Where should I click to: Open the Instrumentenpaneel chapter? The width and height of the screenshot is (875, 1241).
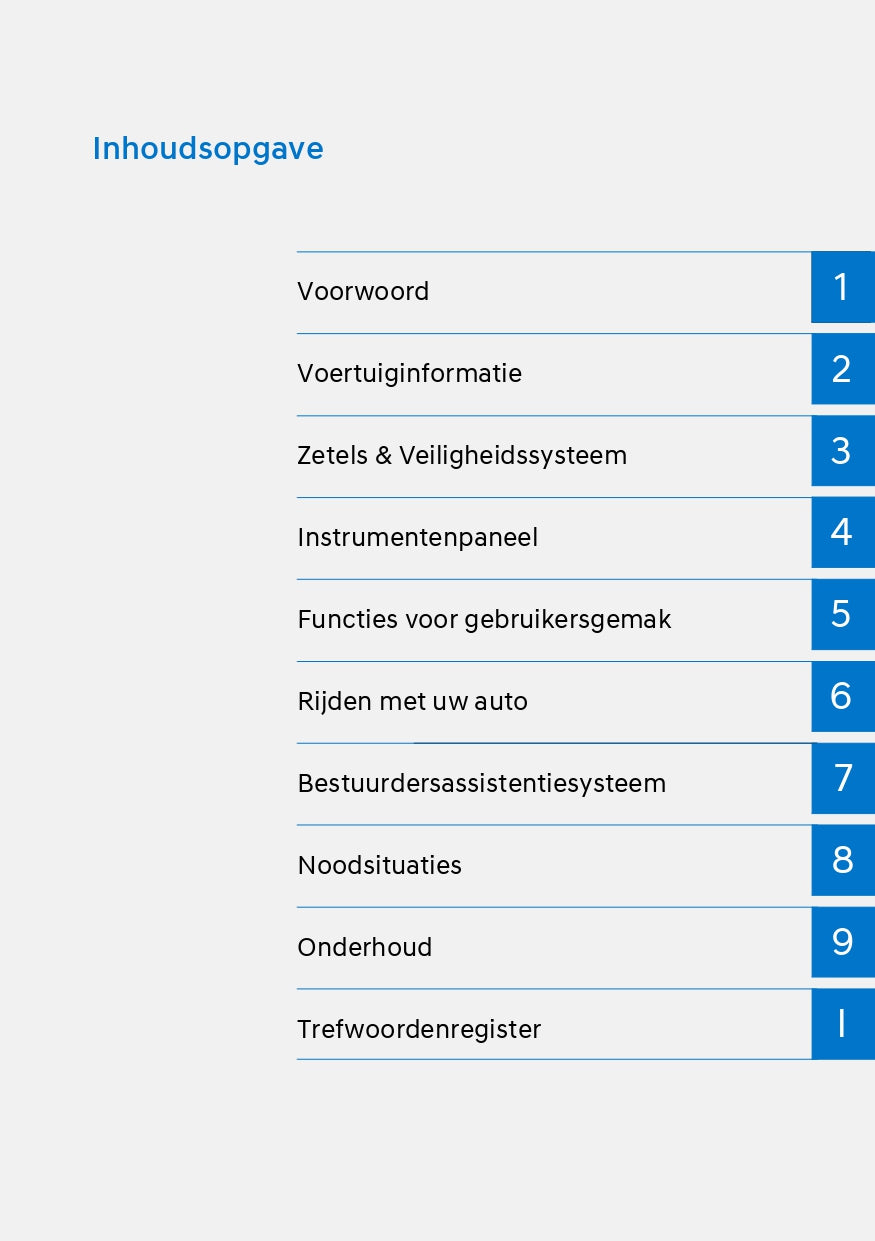point(417,537)
